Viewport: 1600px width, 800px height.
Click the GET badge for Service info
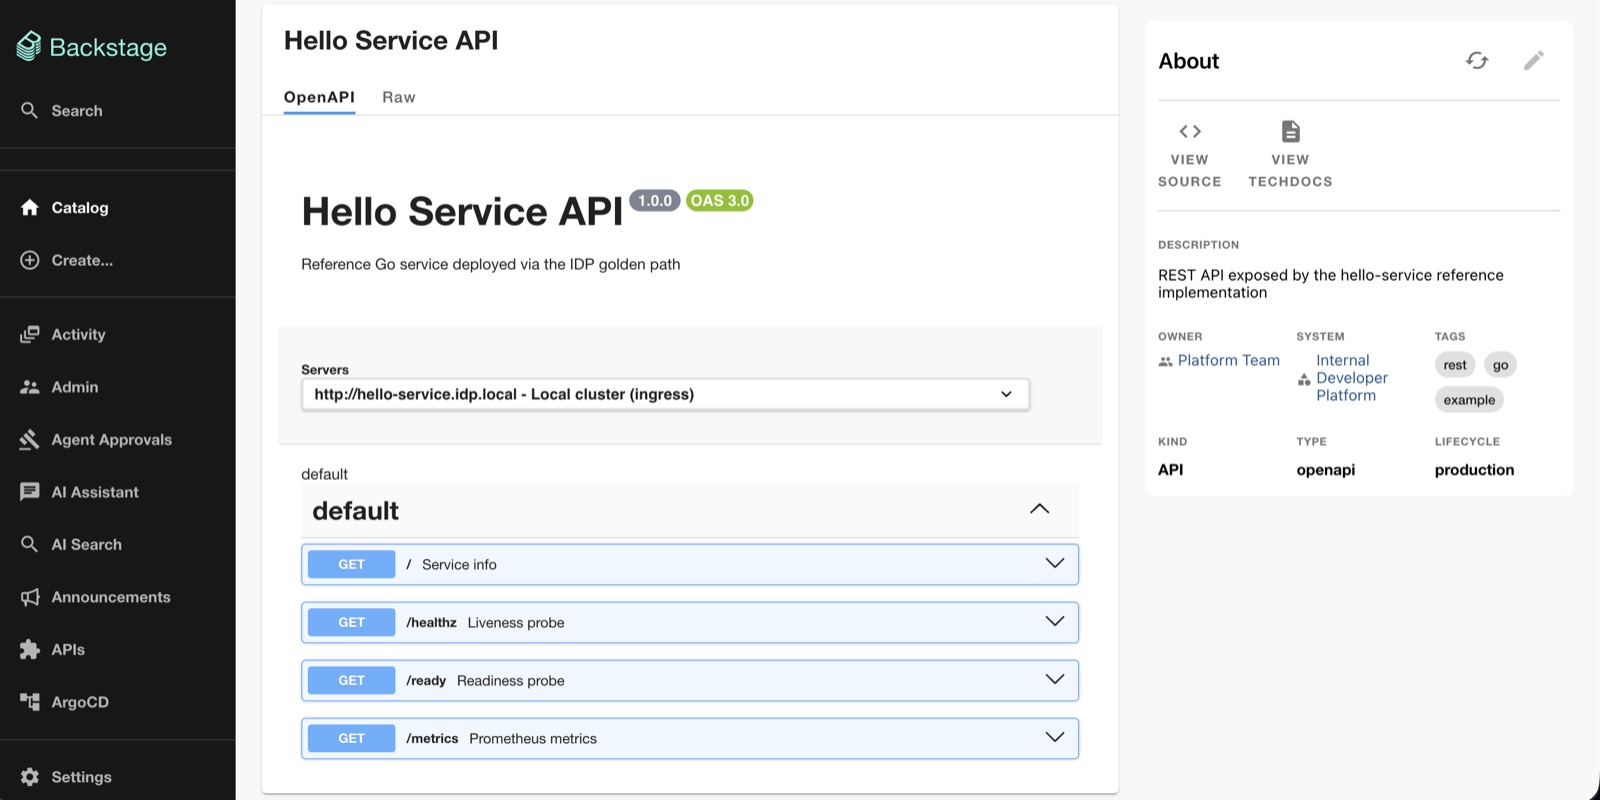pos(351,564)
